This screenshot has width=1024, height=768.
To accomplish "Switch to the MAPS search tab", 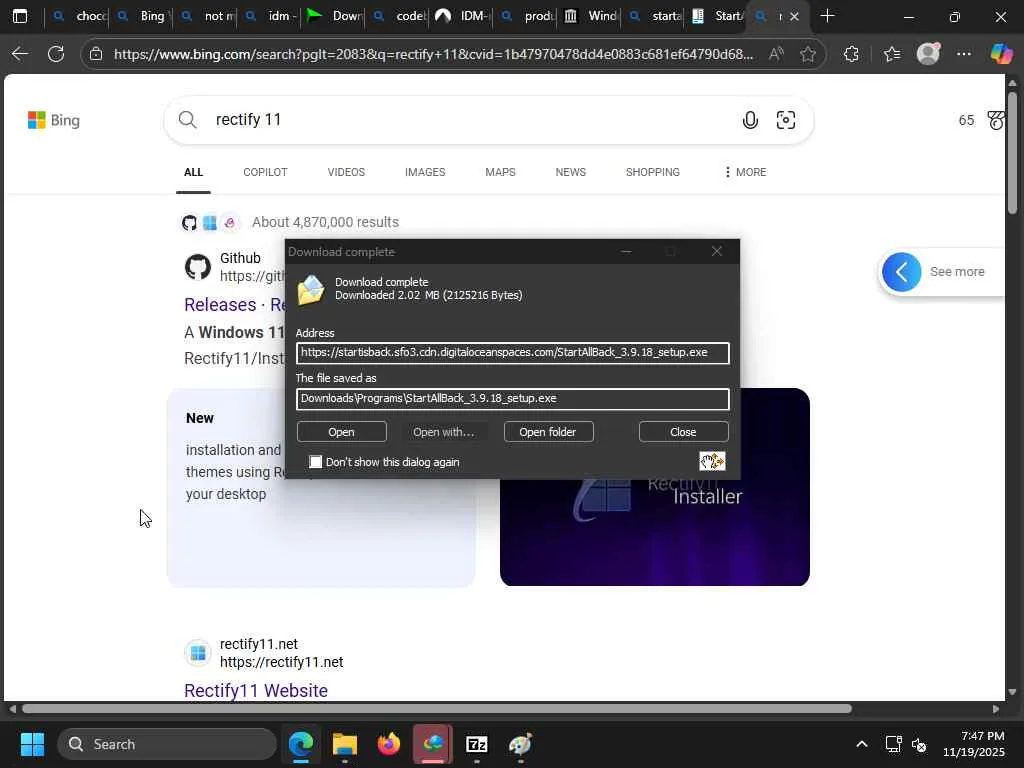I will point(500,172).
